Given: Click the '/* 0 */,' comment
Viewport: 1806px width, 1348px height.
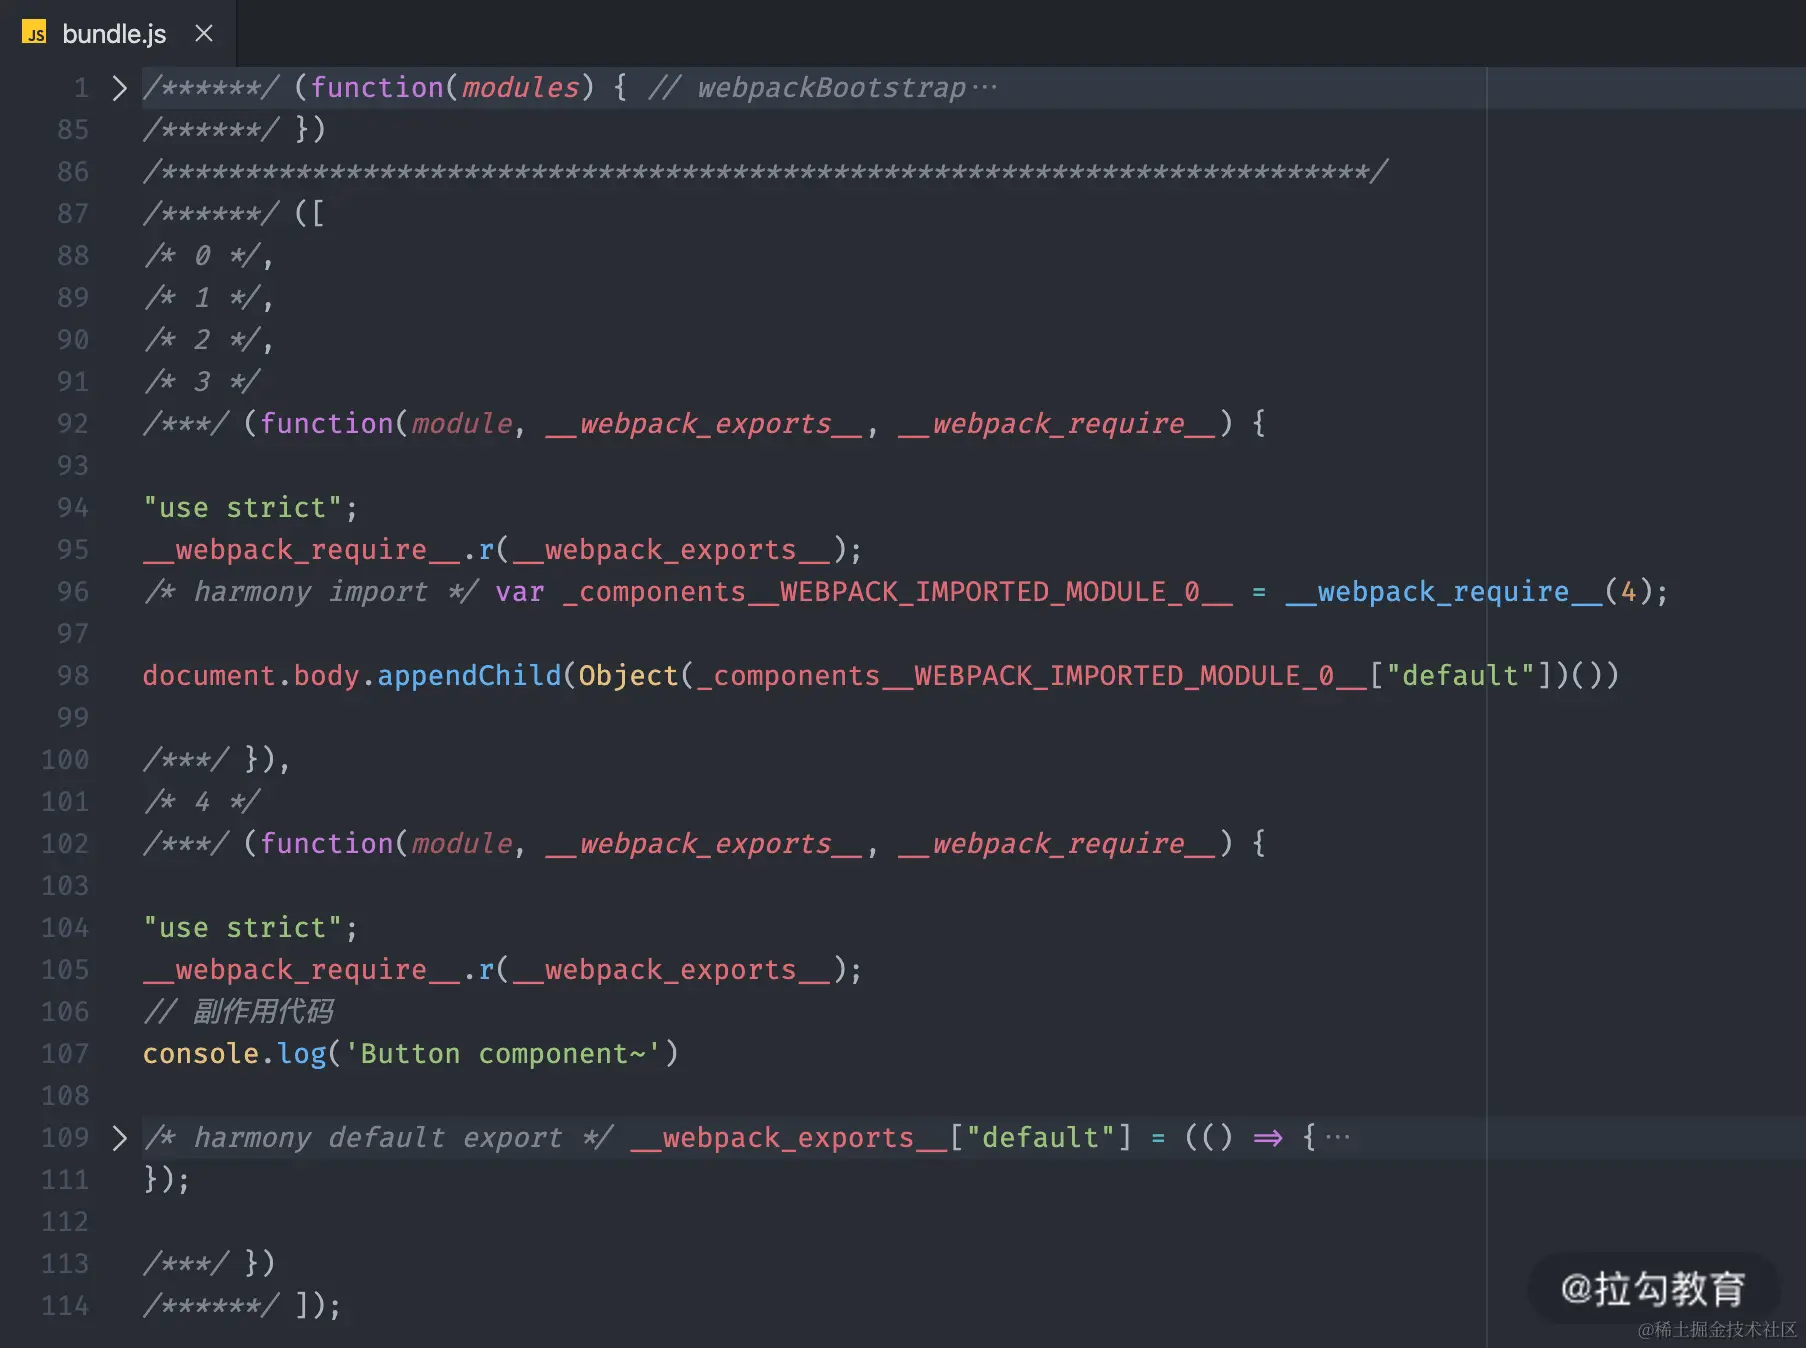Looking at the screenshot, I should 208,256.
